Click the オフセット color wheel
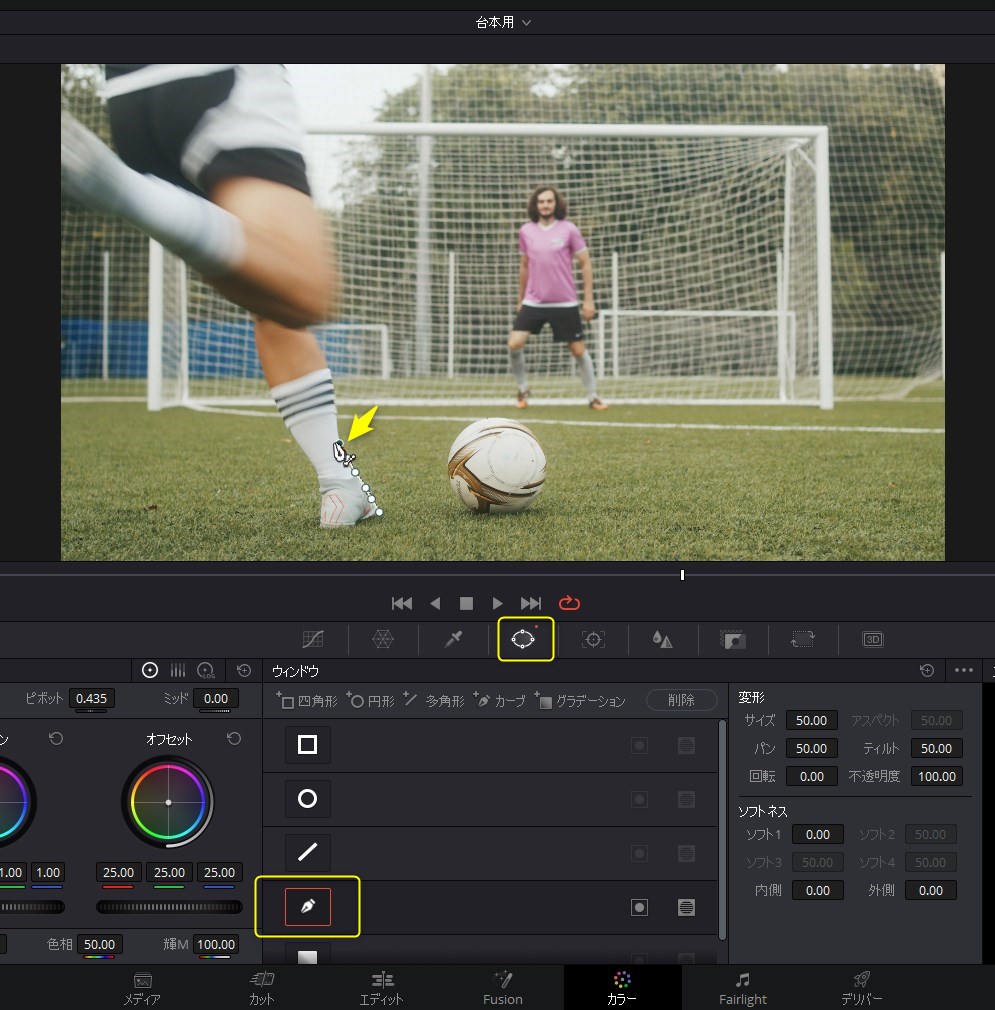995x1010 pixels. pos(168,802)
